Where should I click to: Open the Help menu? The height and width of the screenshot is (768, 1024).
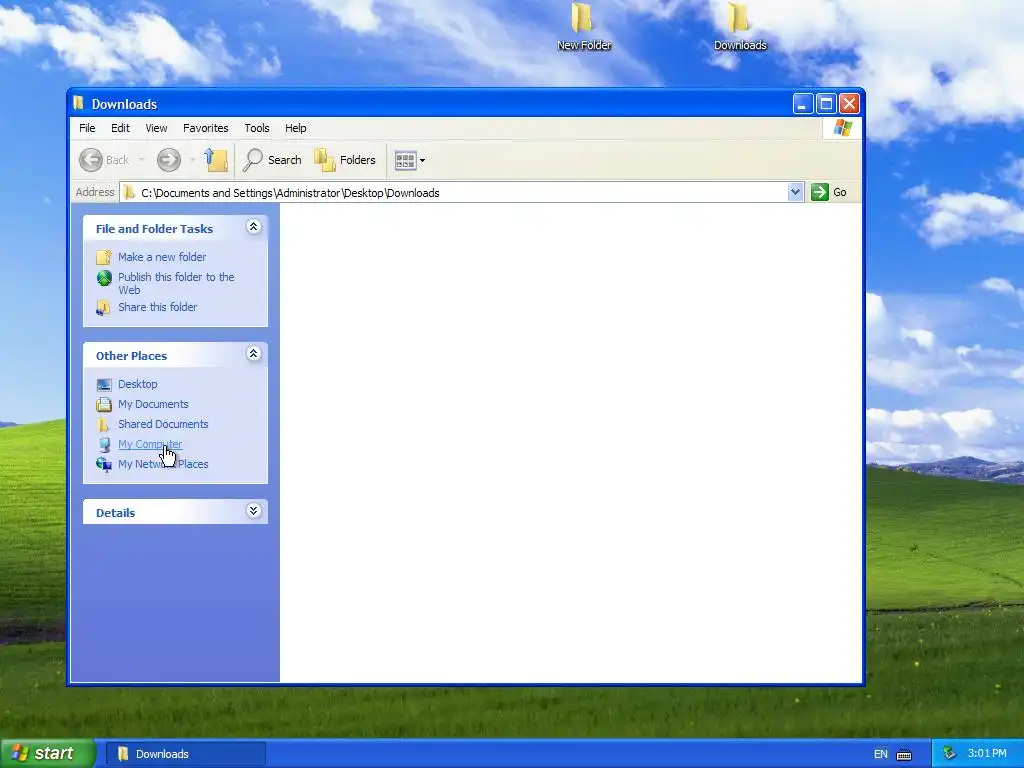click(x=295, y=128)
